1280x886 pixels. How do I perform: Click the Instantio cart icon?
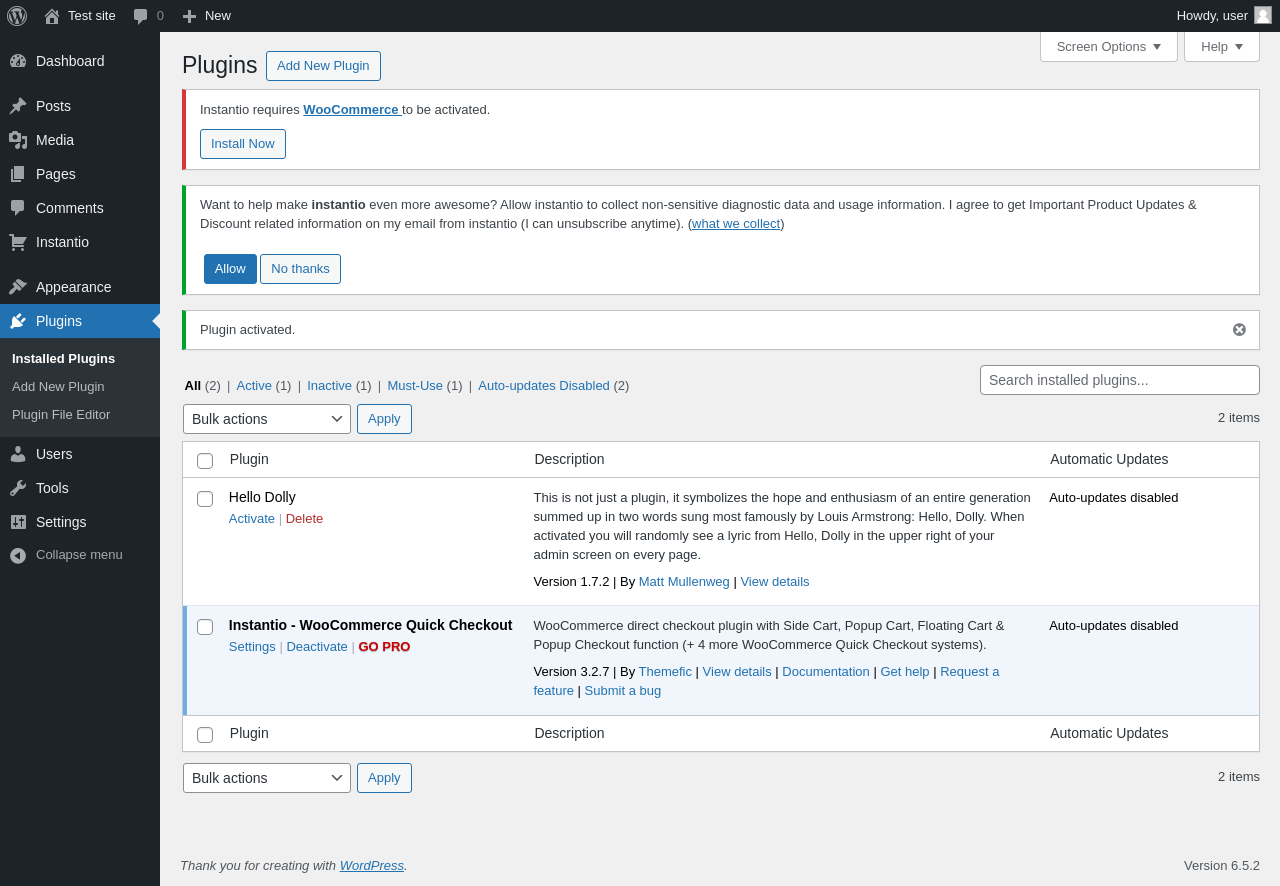pyautogui.click(x=18, y=242)
